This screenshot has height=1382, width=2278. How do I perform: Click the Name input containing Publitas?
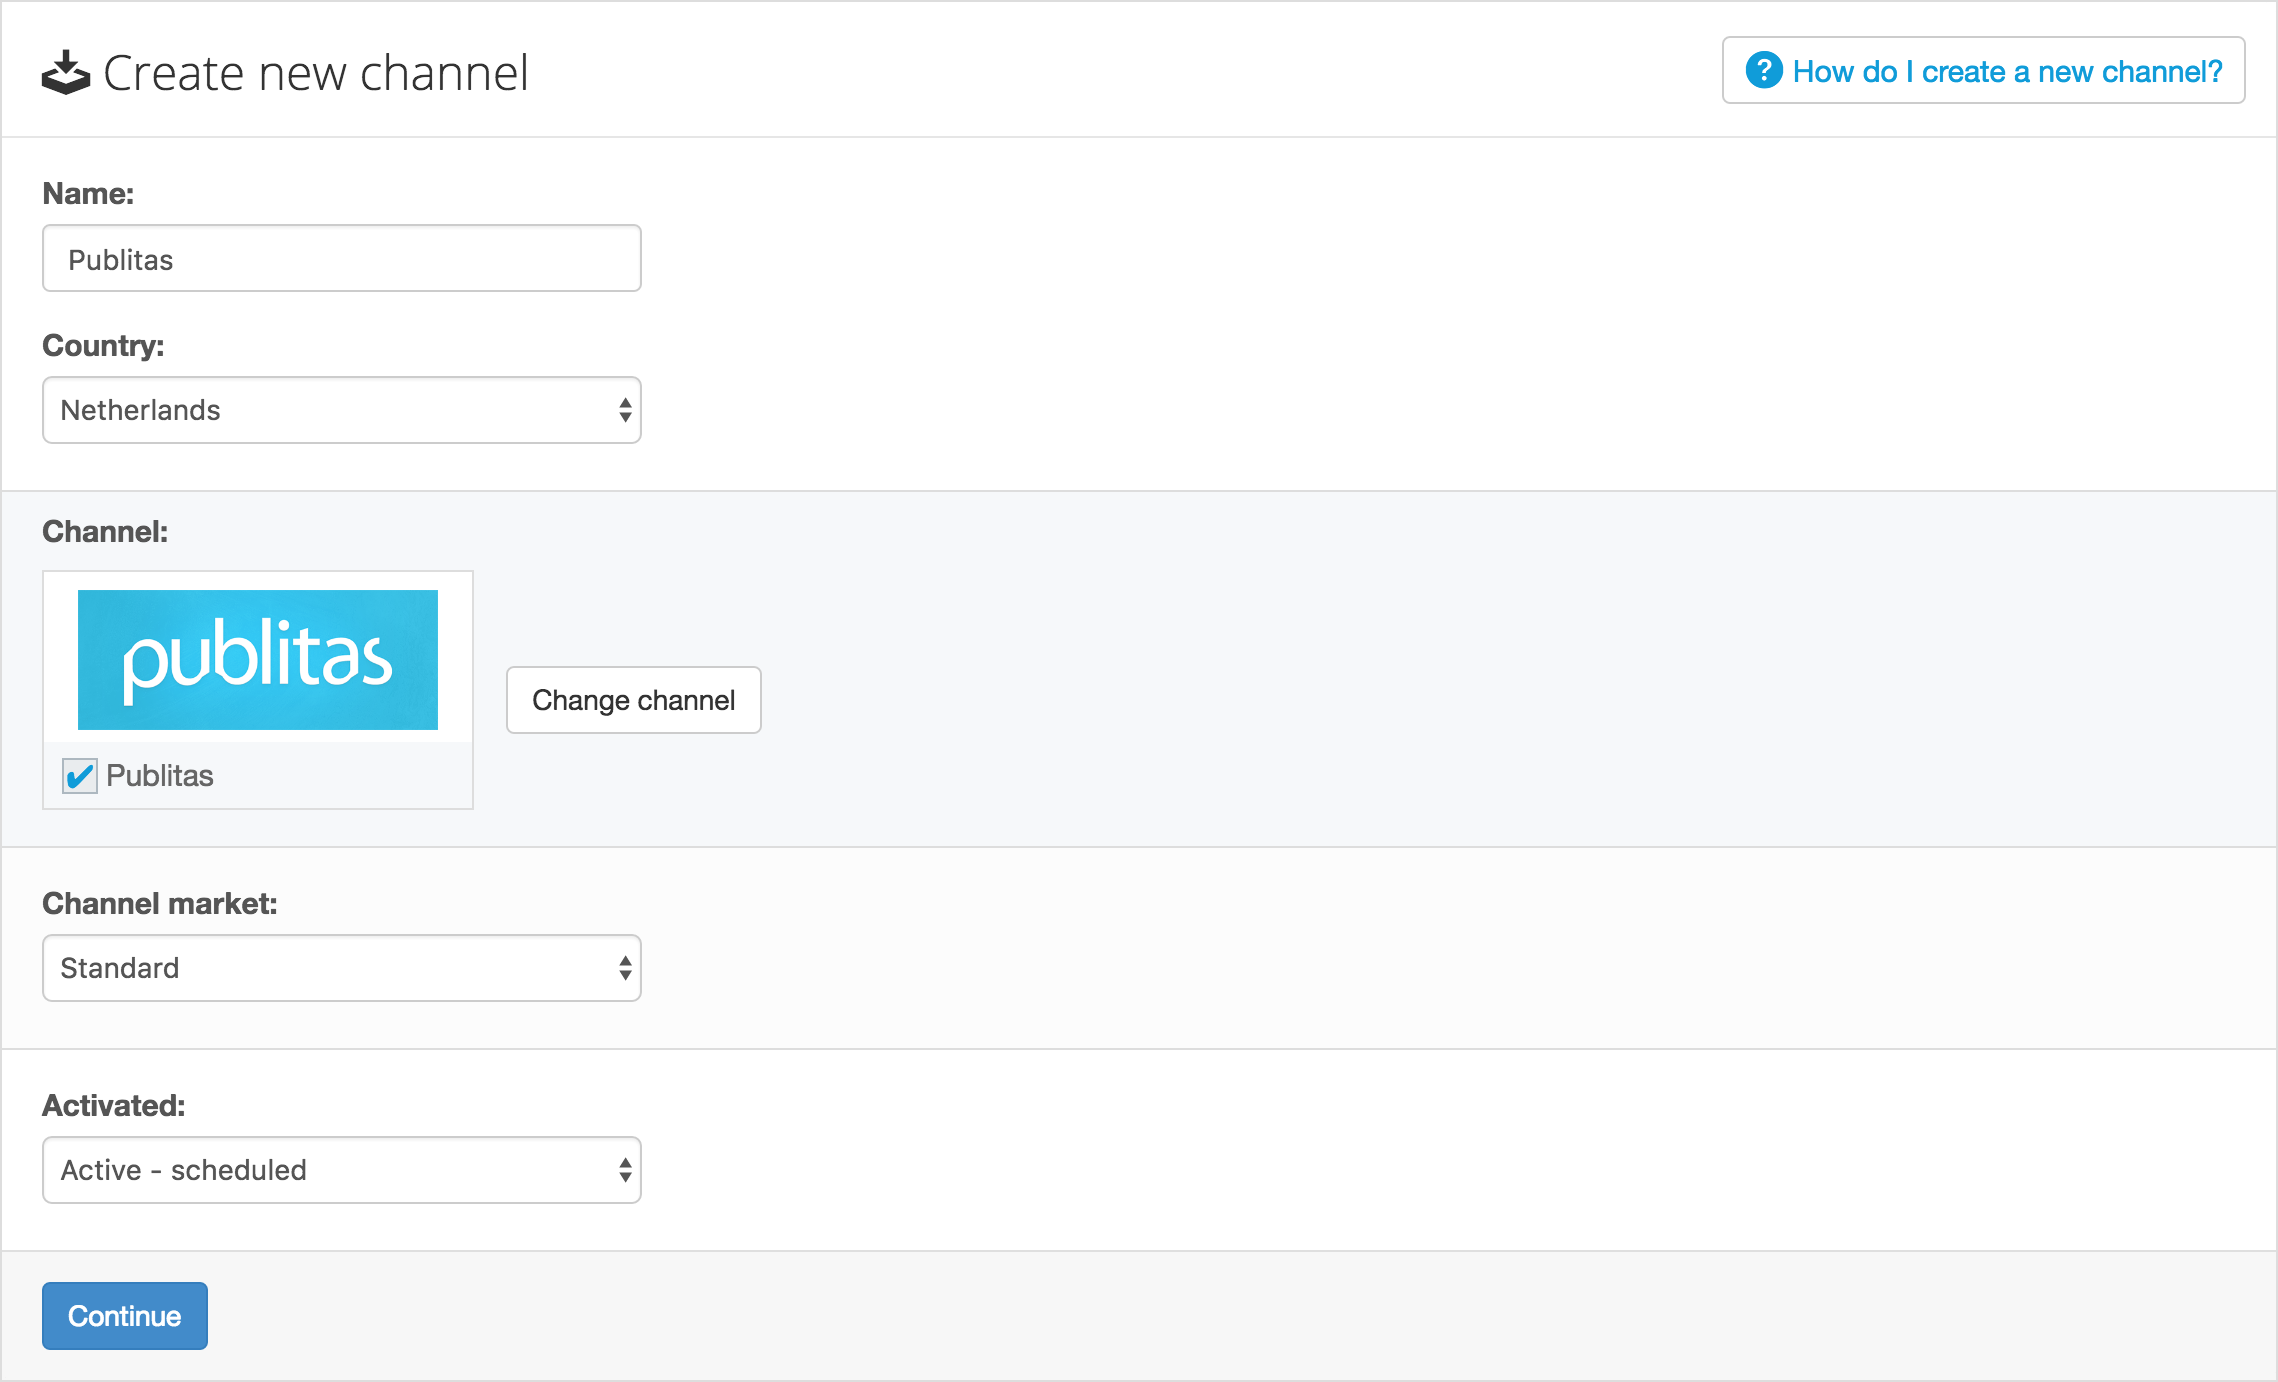(341, 258)
